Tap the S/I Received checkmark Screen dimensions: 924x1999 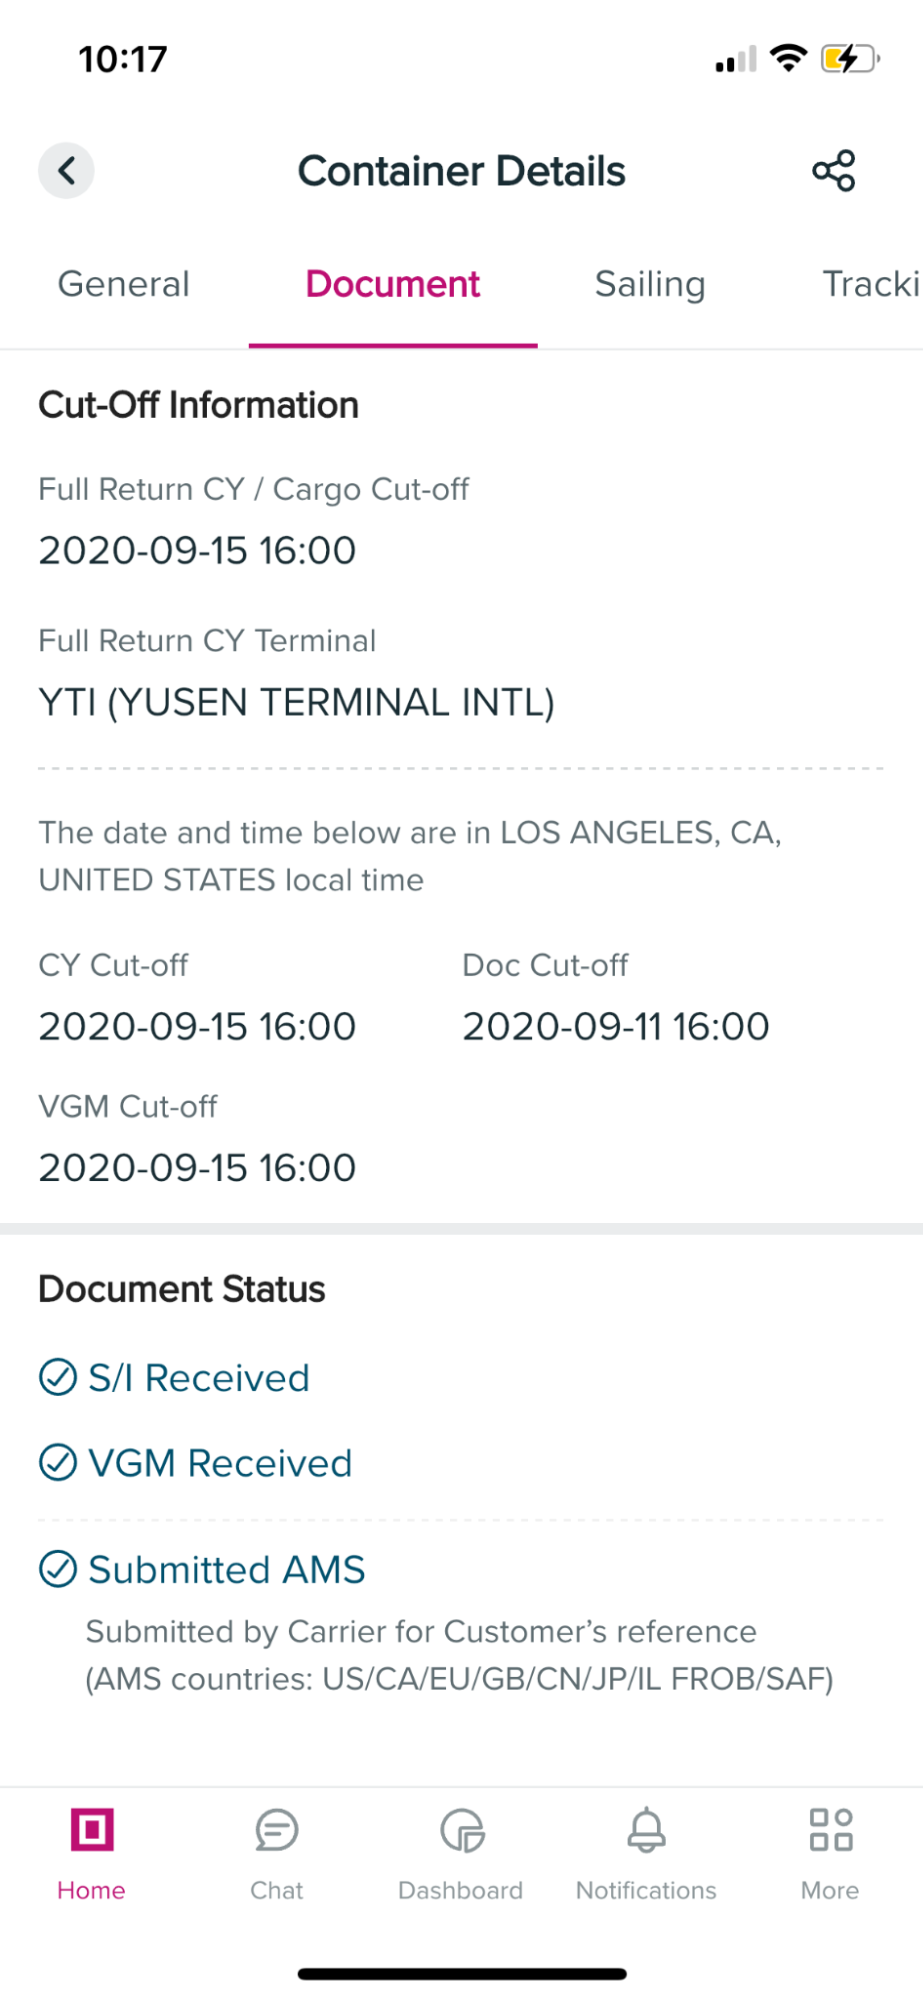tap(58, 1377)
